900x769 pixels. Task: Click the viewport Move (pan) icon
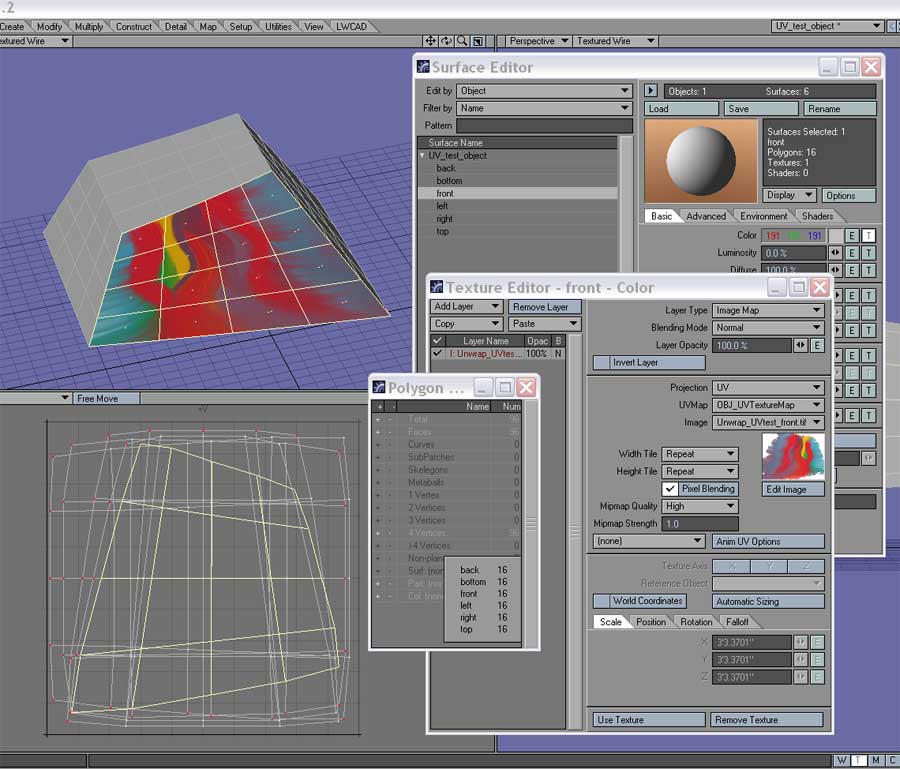click(x=430, y=41)
